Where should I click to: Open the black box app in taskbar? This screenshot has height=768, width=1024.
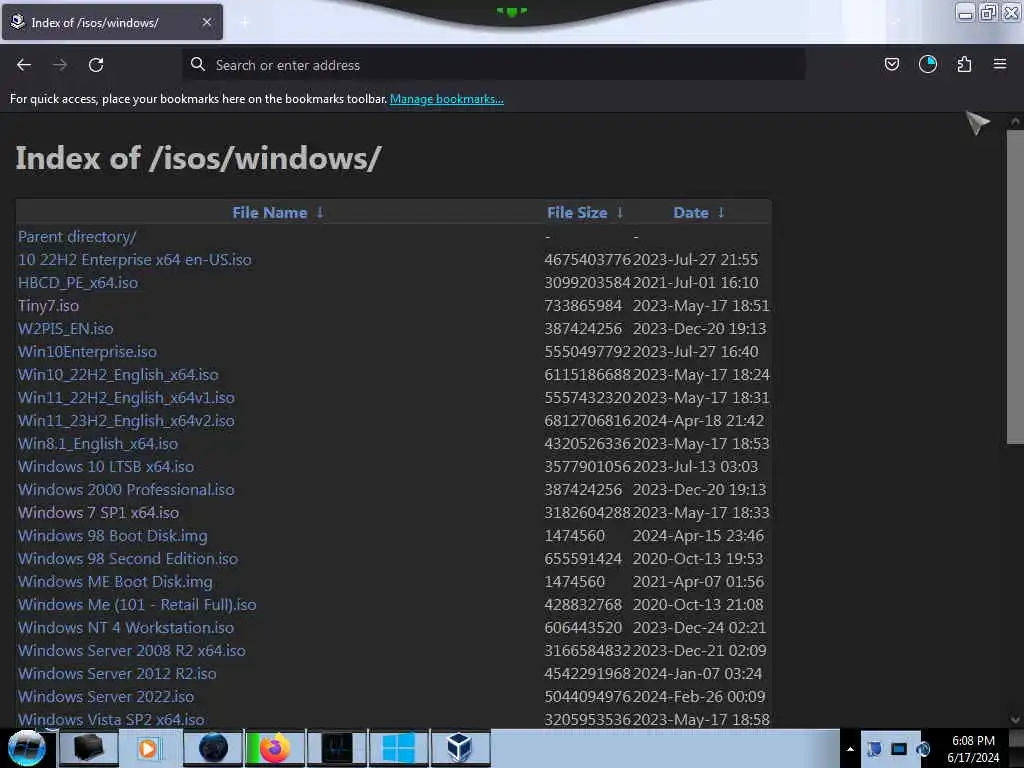point(89,748)
